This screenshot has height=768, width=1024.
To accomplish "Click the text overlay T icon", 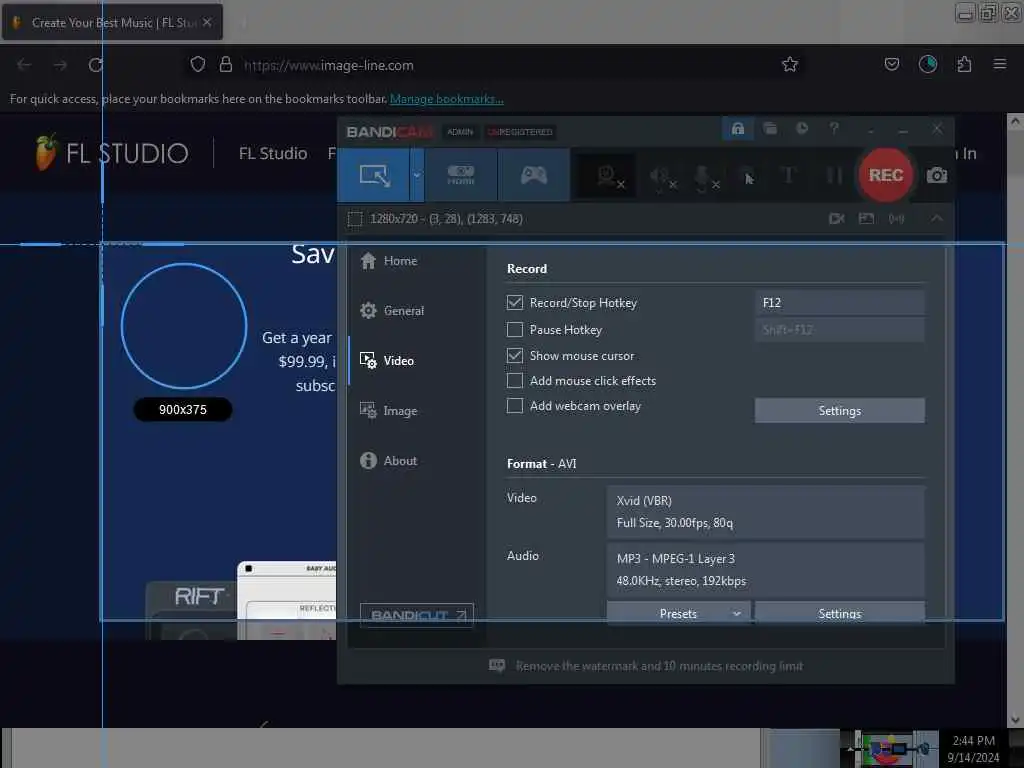I will 788,175.
